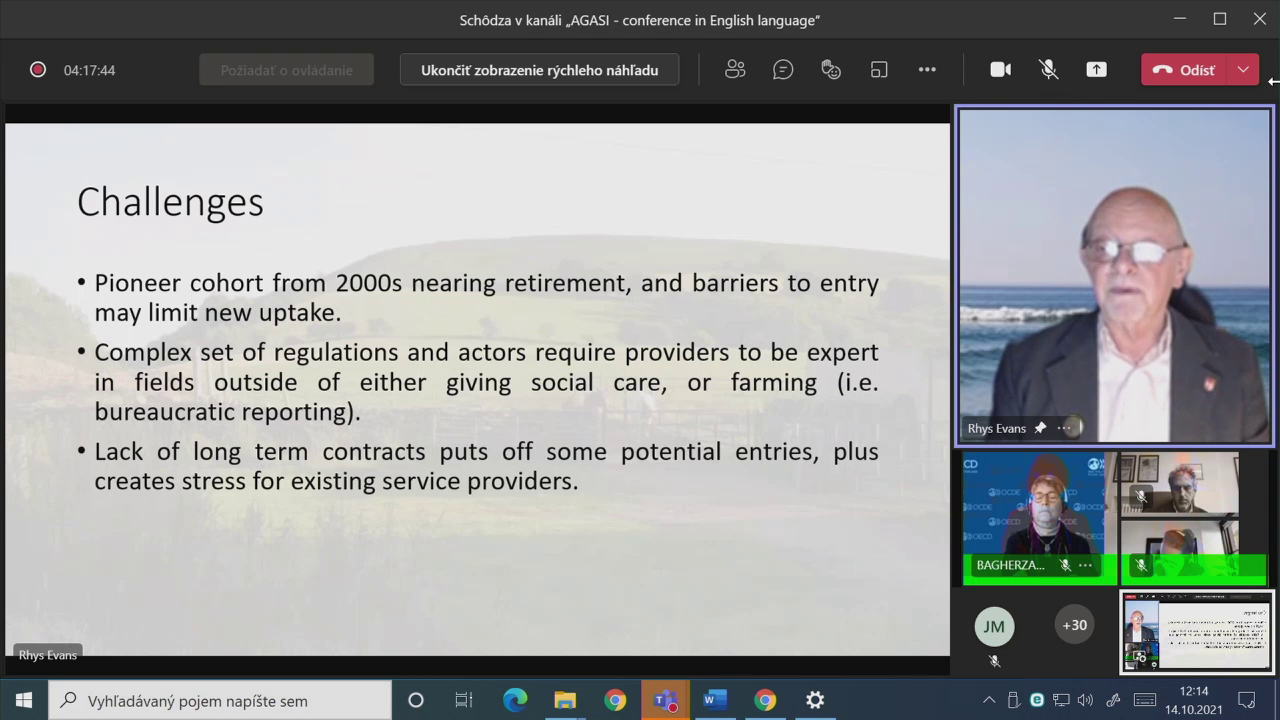This screenshot has height=720, width=1280.
Task: Open the participants list panel
Action: click(735, 69)
